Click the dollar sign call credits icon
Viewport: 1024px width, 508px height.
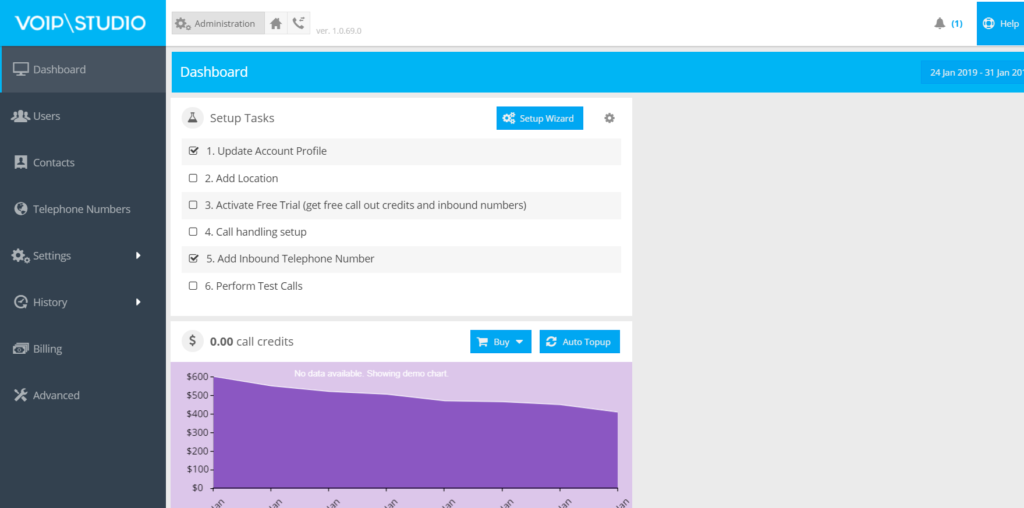pyautogui.click(x=193, y=341)
